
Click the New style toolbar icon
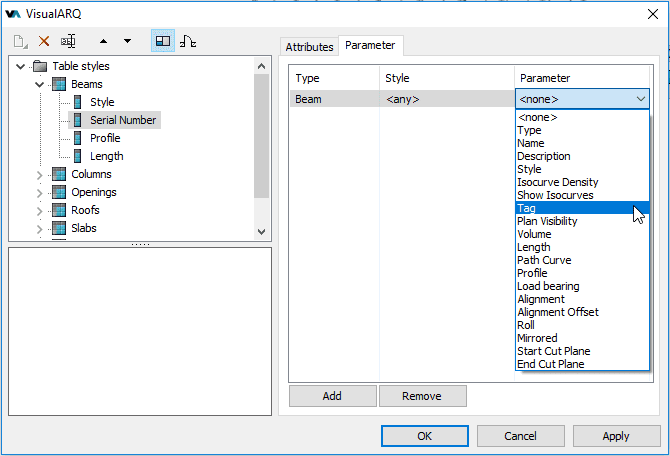point(20,41)
